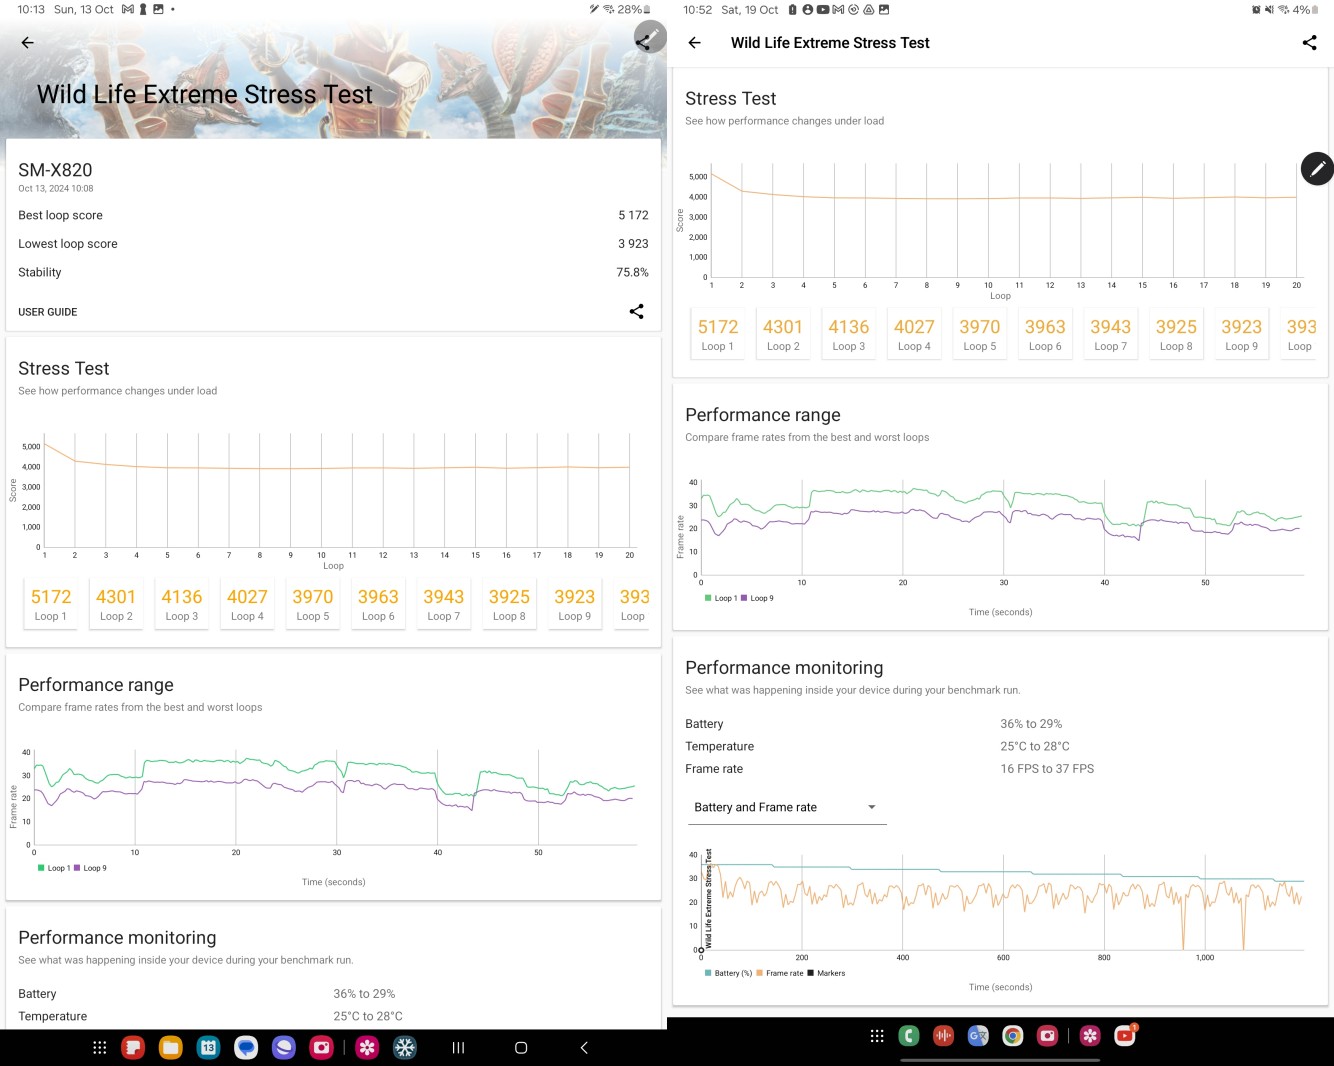Viewport: 1334px width, 1066px height.
Task: Toggle Loop 1 legend in right performance chart
Action: click(x=721, y=598)
